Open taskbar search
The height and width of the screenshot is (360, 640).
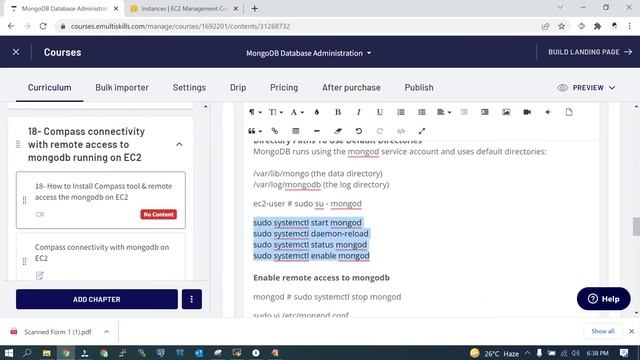pos(27,353)
